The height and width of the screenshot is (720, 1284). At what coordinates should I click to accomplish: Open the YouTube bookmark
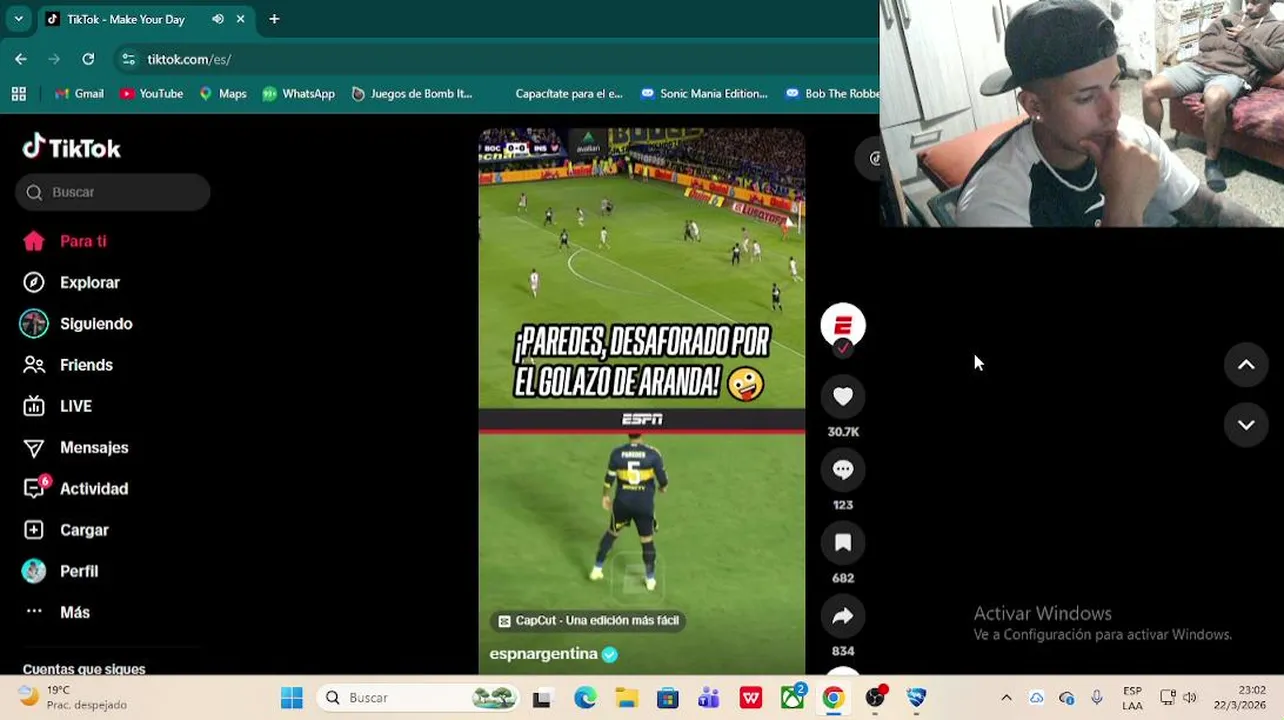151,93
